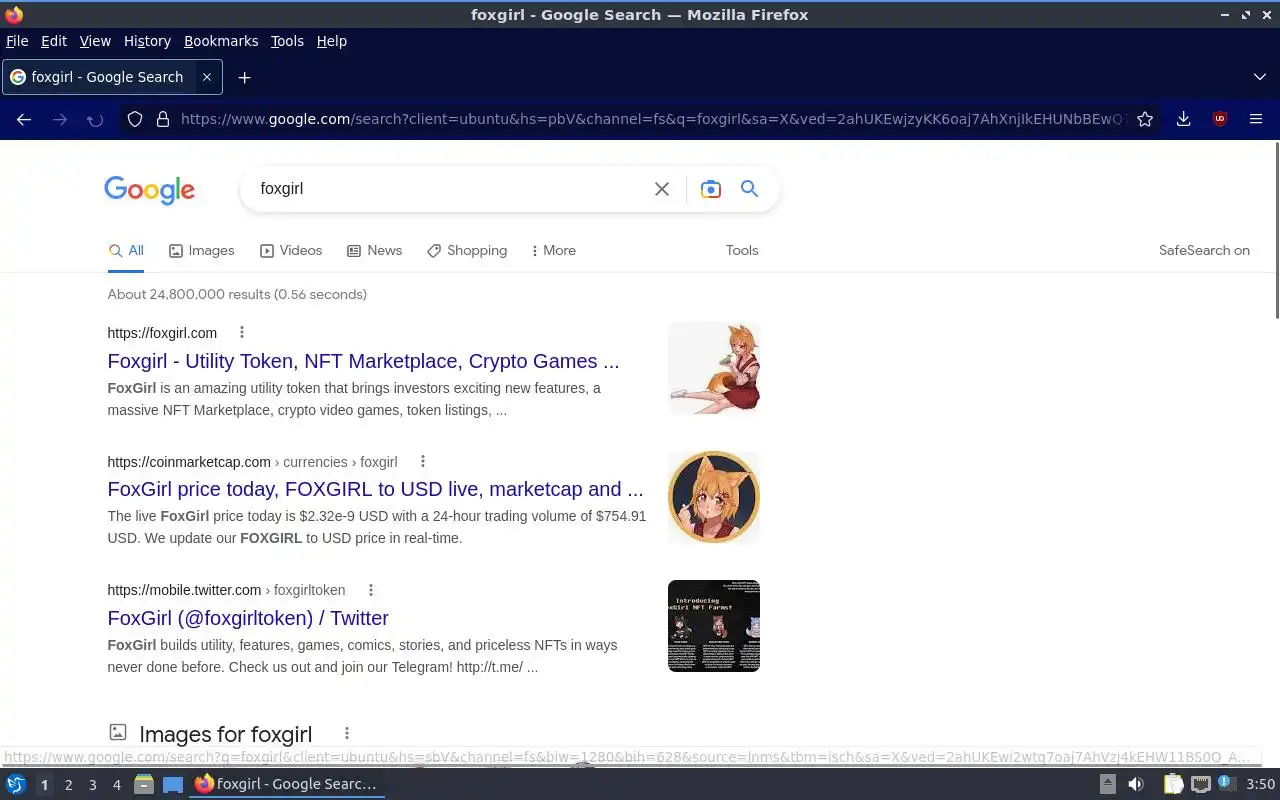Open the Firefox hamburger menu

coord(1256,119)
